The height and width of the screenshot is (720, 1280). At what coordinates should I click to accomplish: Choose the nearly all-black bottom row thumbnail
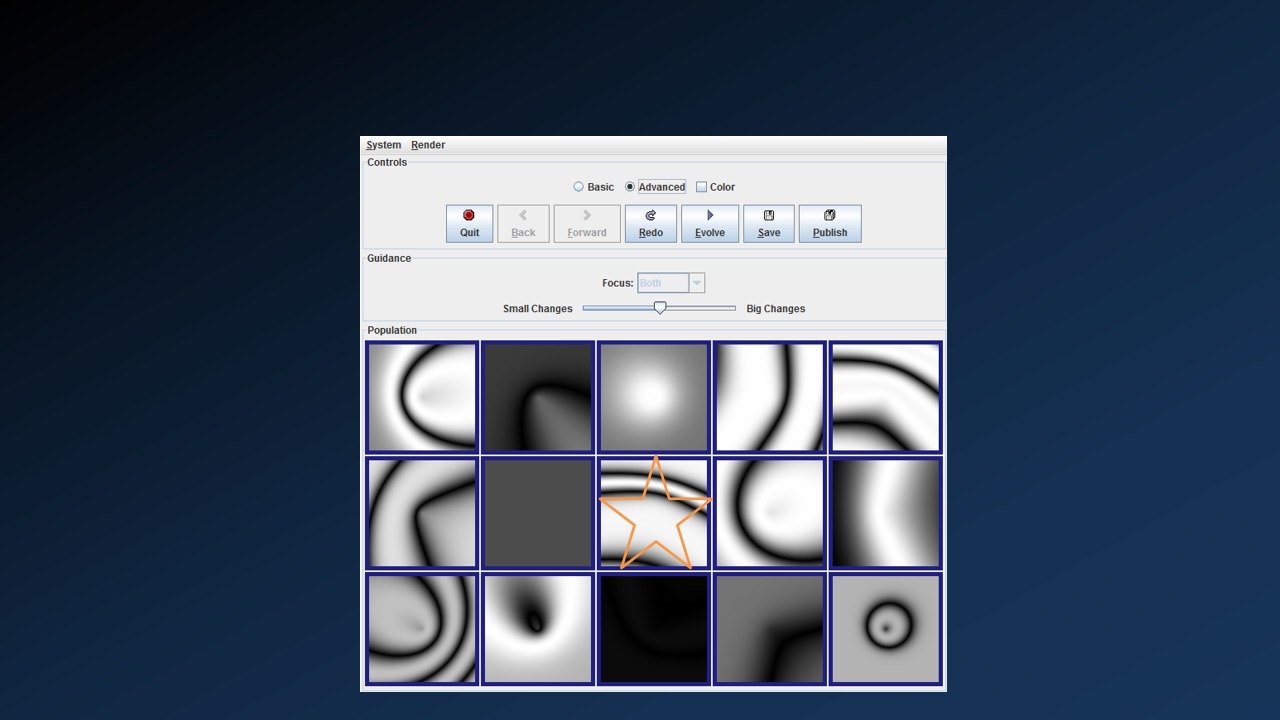pyautogui.click(x=654, y=629)
